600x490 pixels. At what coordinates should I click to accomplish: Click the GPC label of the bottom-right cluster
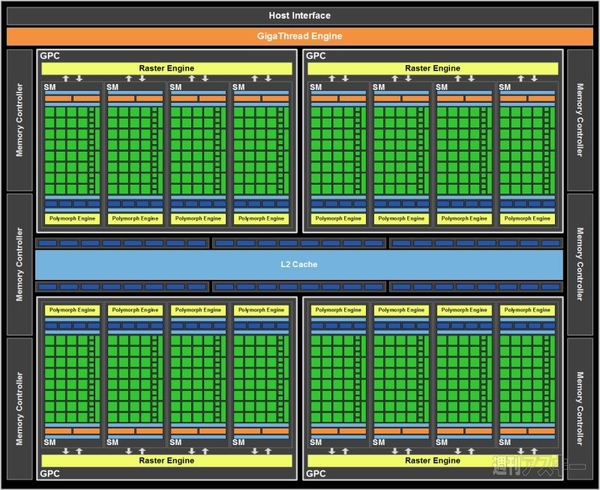coord(316,473)
